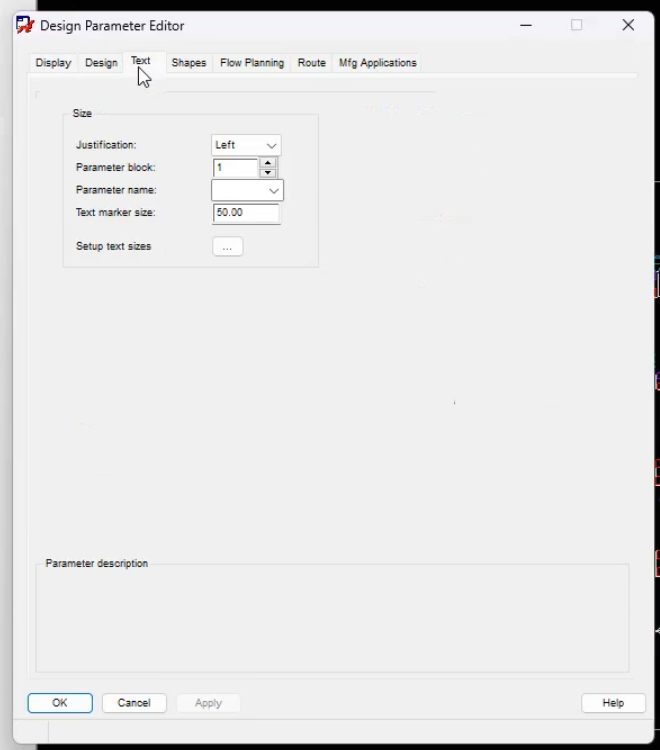Increase Parameter block with up arrow
660x750 pixels.
pyautogui.click(x=268, y=163)
